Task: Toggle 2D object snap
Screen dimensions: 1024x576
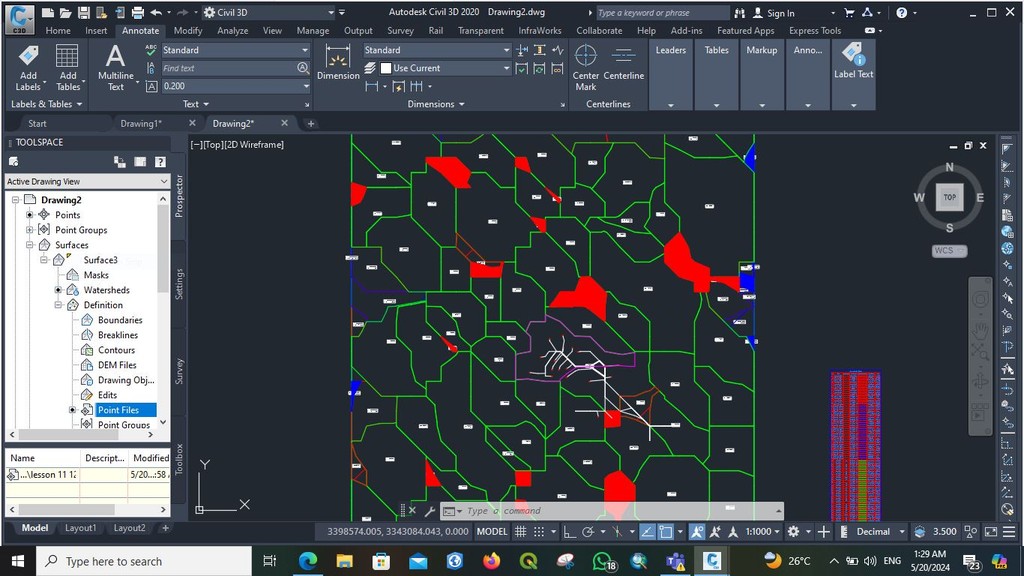Action: point(665,532)
